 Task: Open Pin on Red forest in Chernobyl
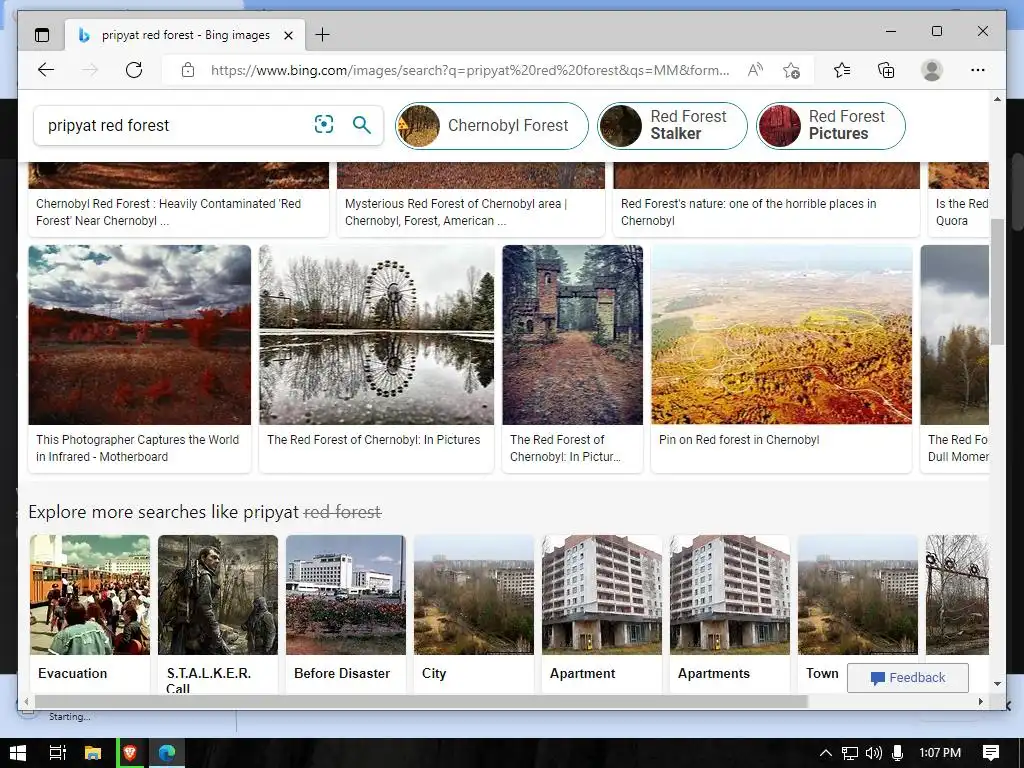click(739, 440)
